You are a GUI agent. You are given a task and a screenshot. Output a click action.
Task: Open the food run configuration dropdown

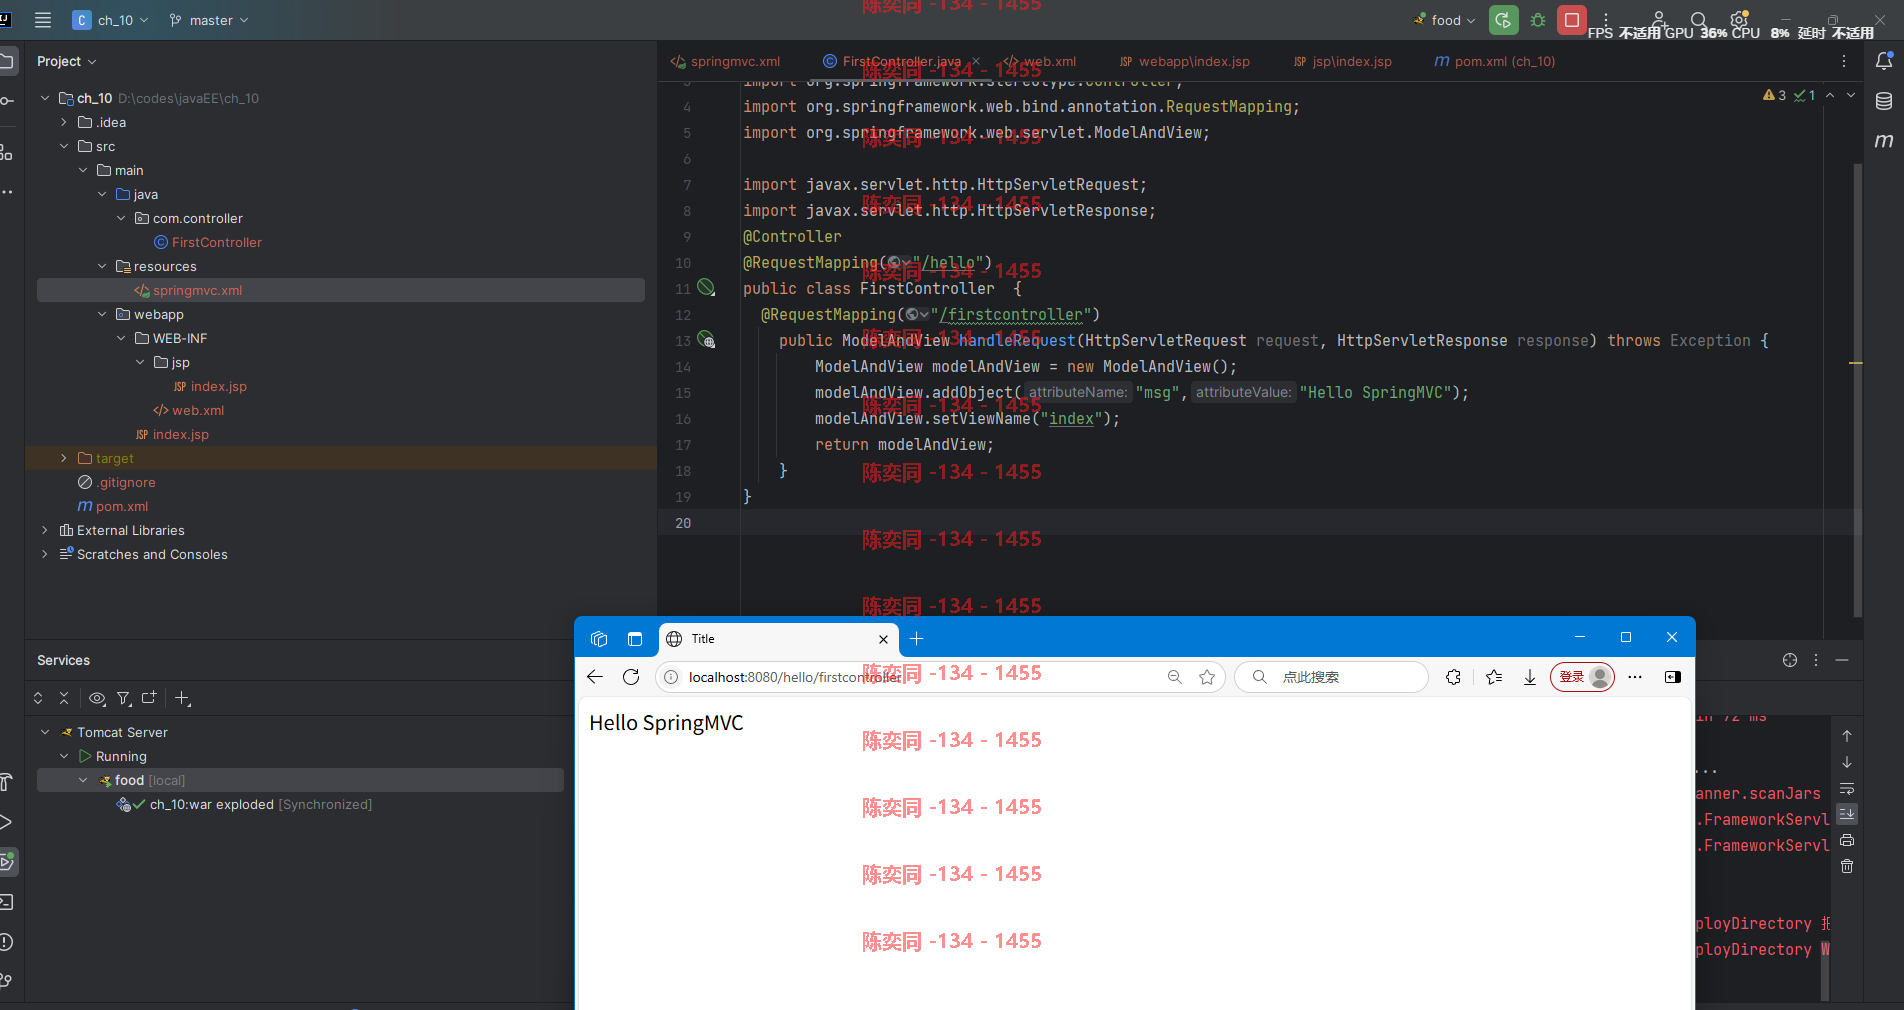click(1445, 20)
